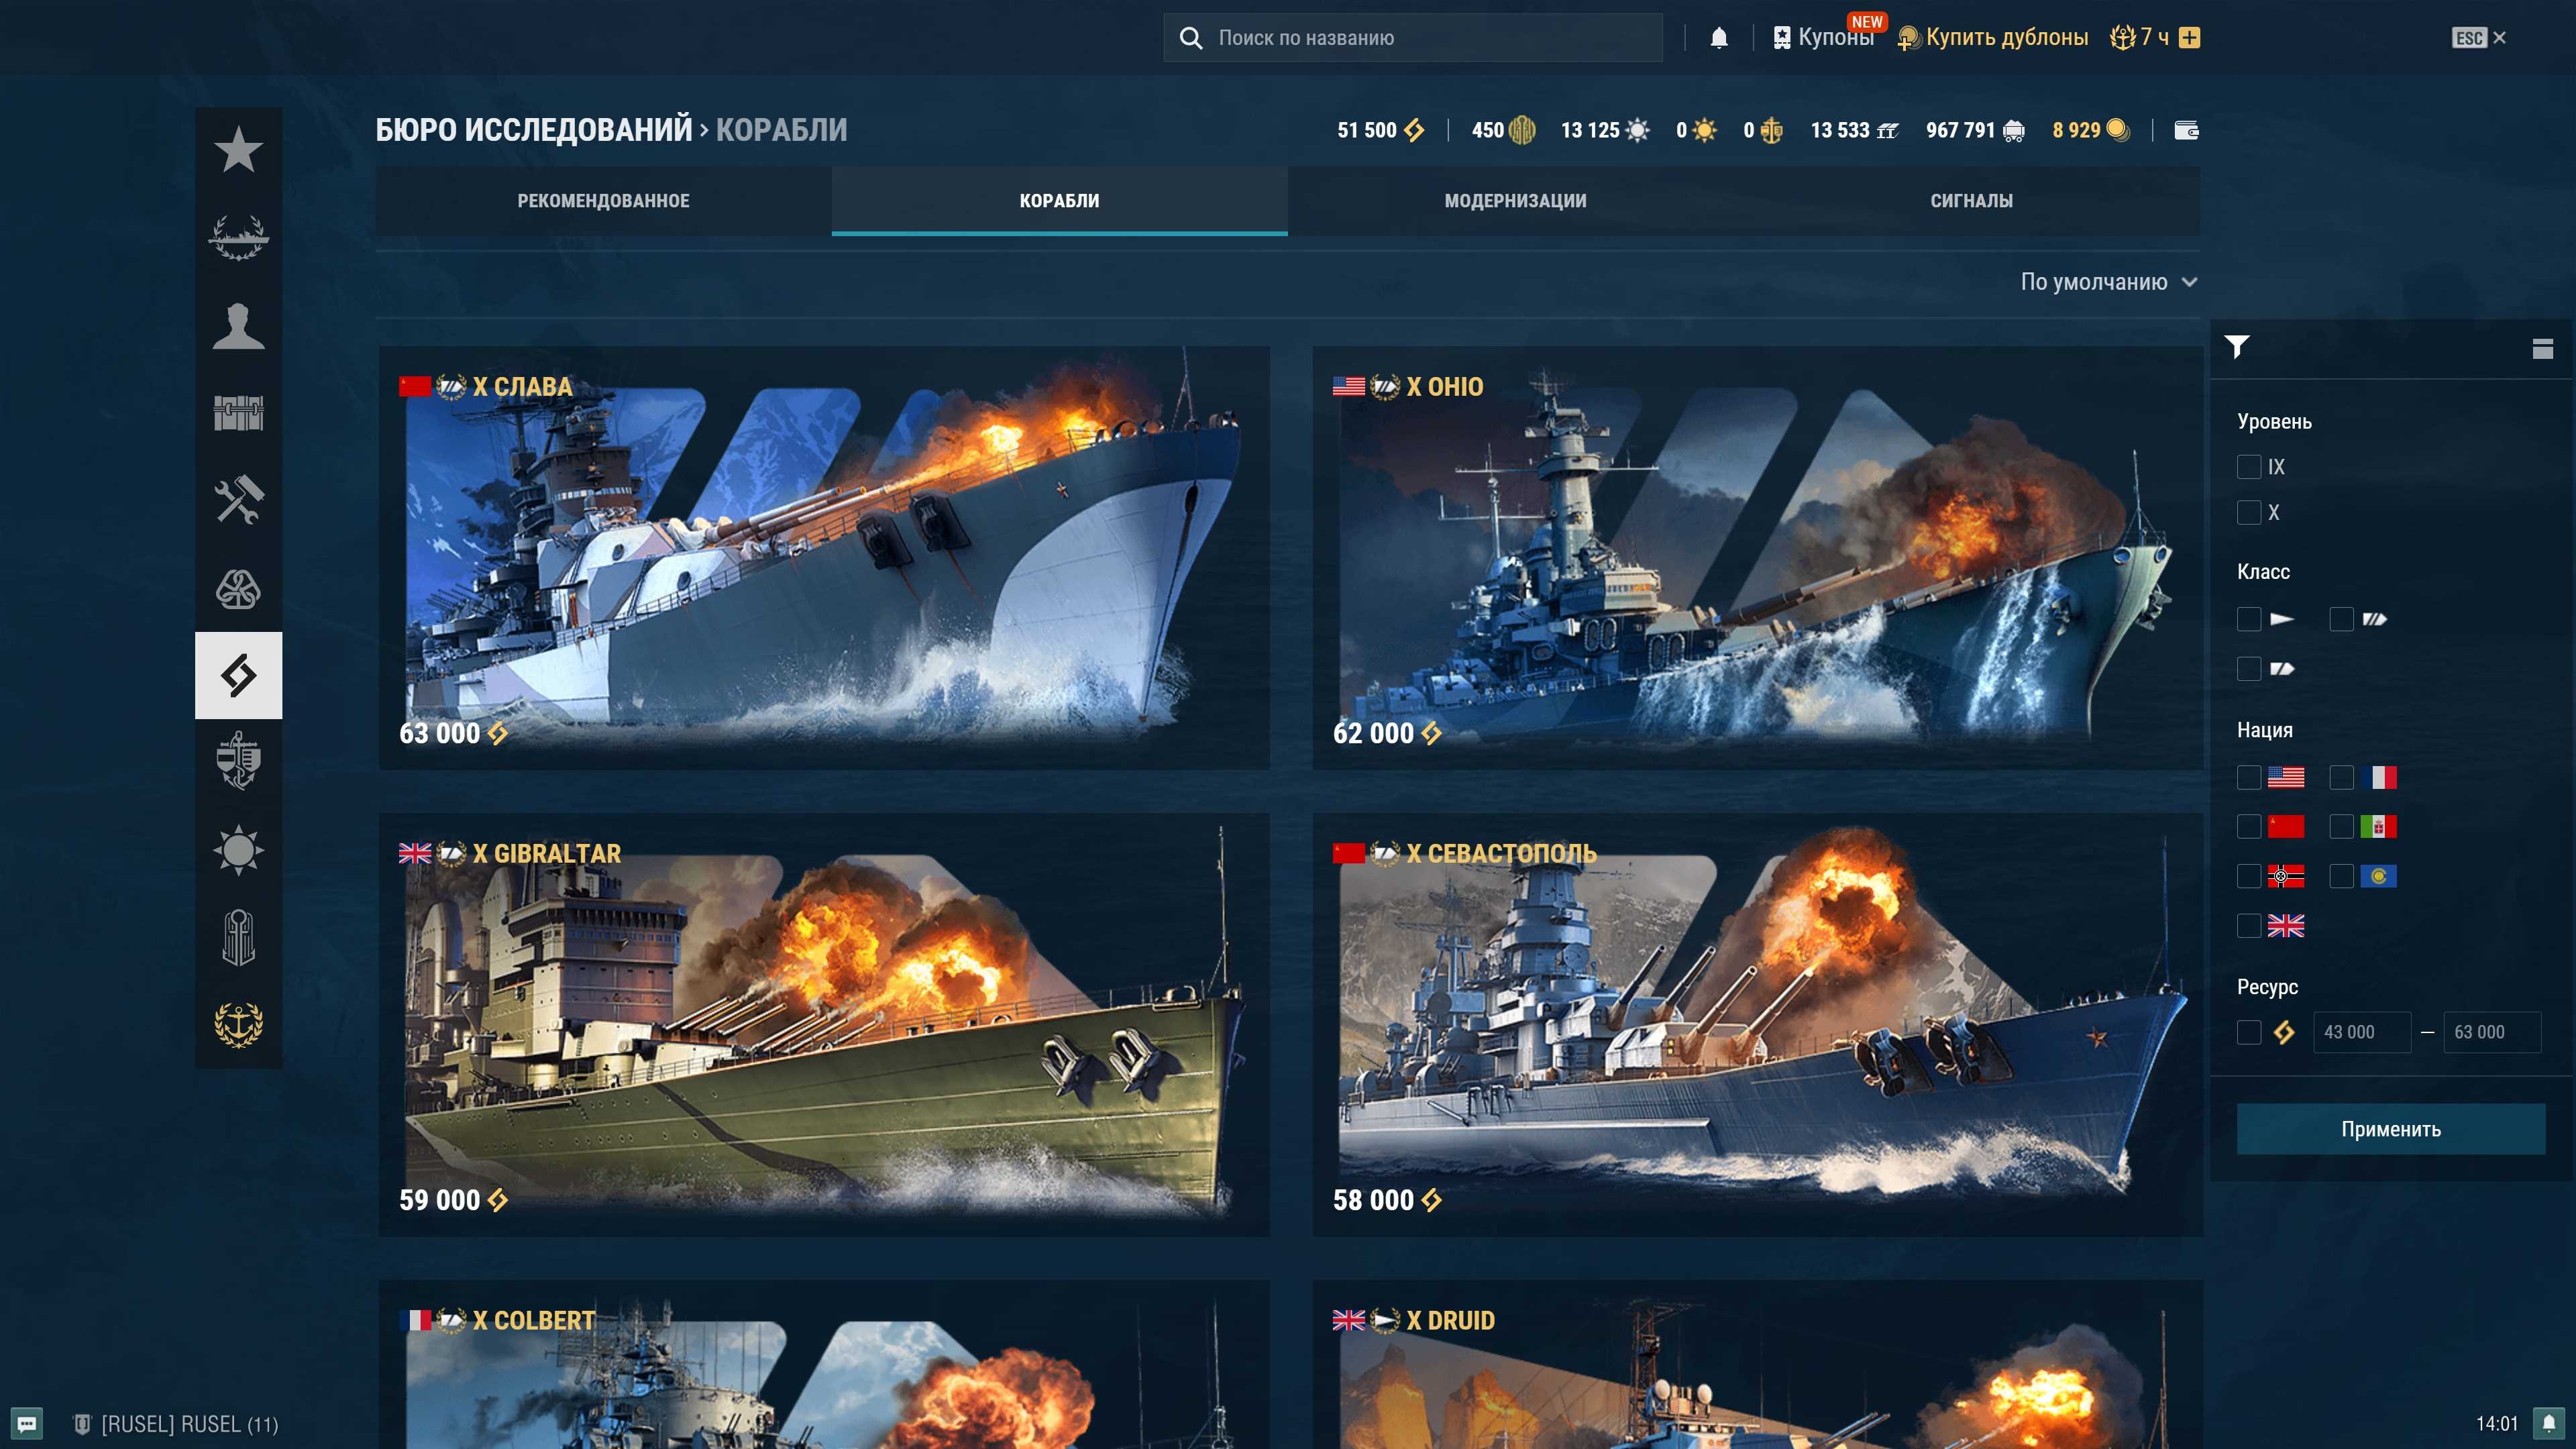The image size is (2576, 1449).
Task: Open the X Colbert ship card
Action: click(824, 1364)
